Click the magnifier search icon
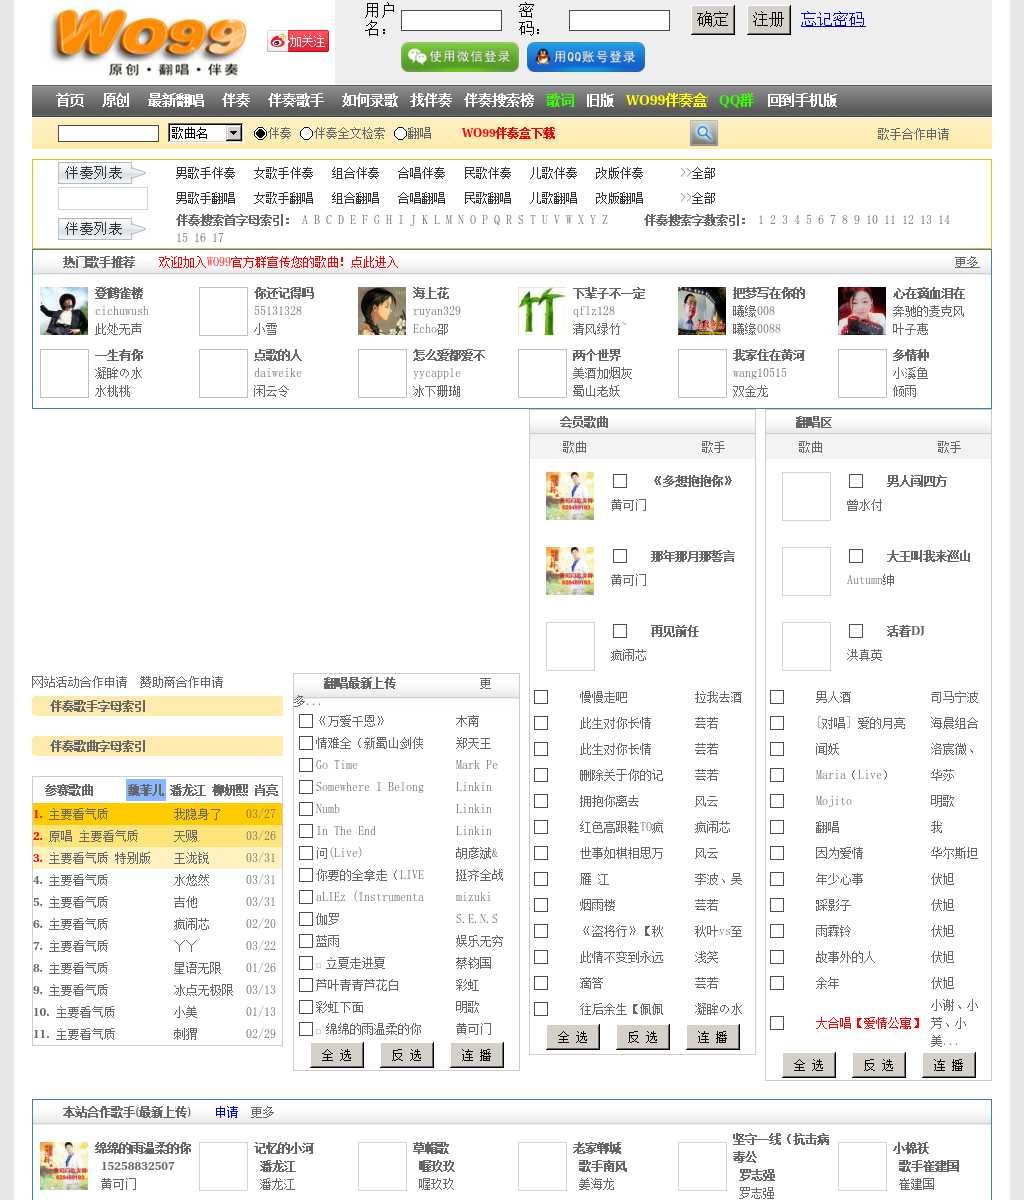Image resolution: width=1024 pixels, height=1200 pixels. click(x=704, y=133)
